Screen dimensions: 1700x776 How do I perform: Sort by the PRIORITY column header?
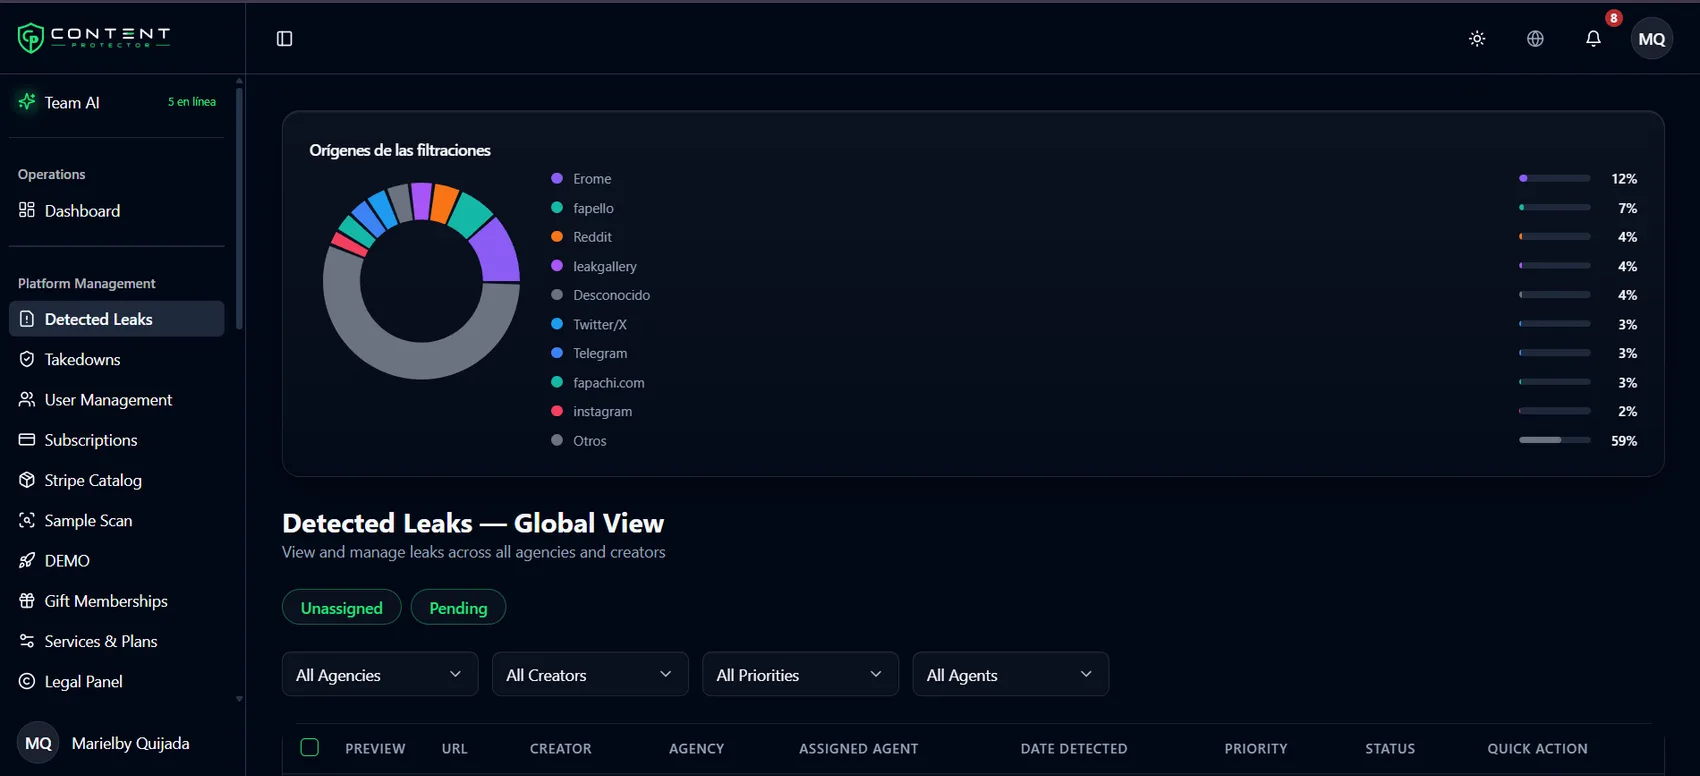click(1256, 748)
